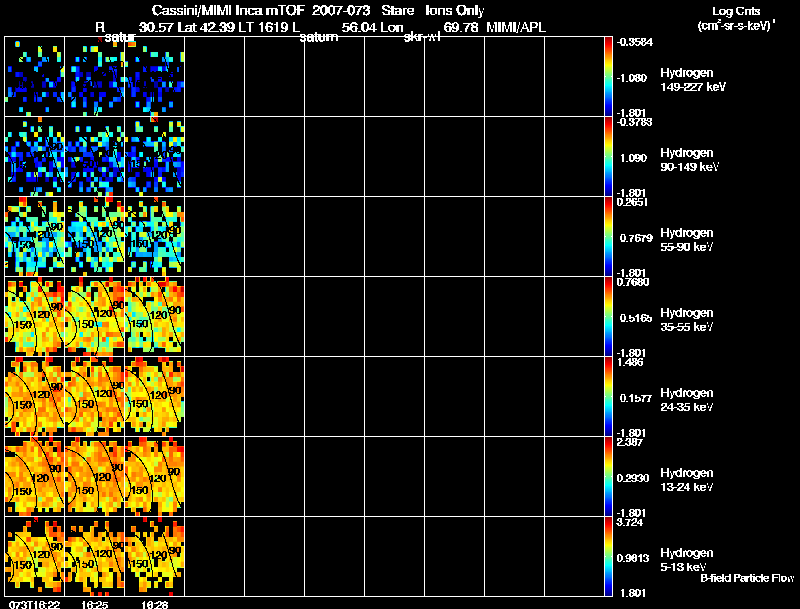The height and width of the screenshot is (609, 800).
Task: Click the '16:25' time label
Action: (x=94, y=605)
